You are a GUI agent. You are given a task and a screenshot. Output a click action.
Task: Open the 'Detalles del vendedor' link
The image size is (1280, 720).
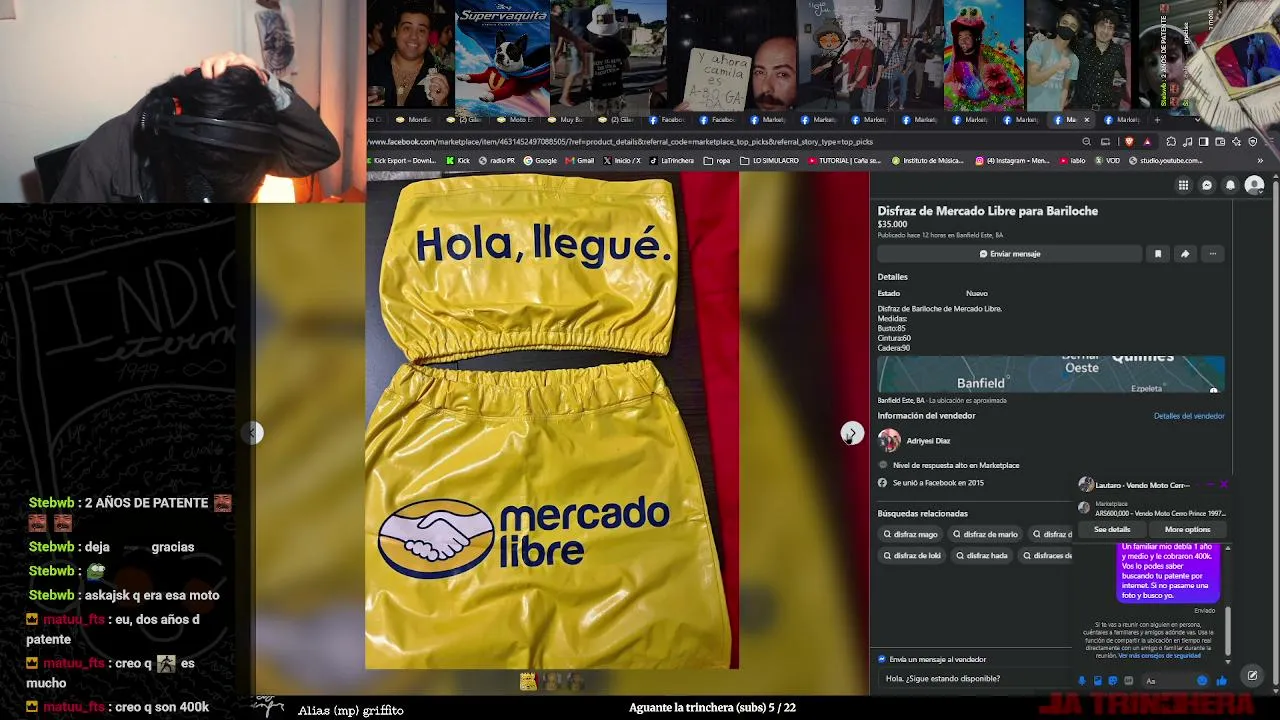[1189, 416]
